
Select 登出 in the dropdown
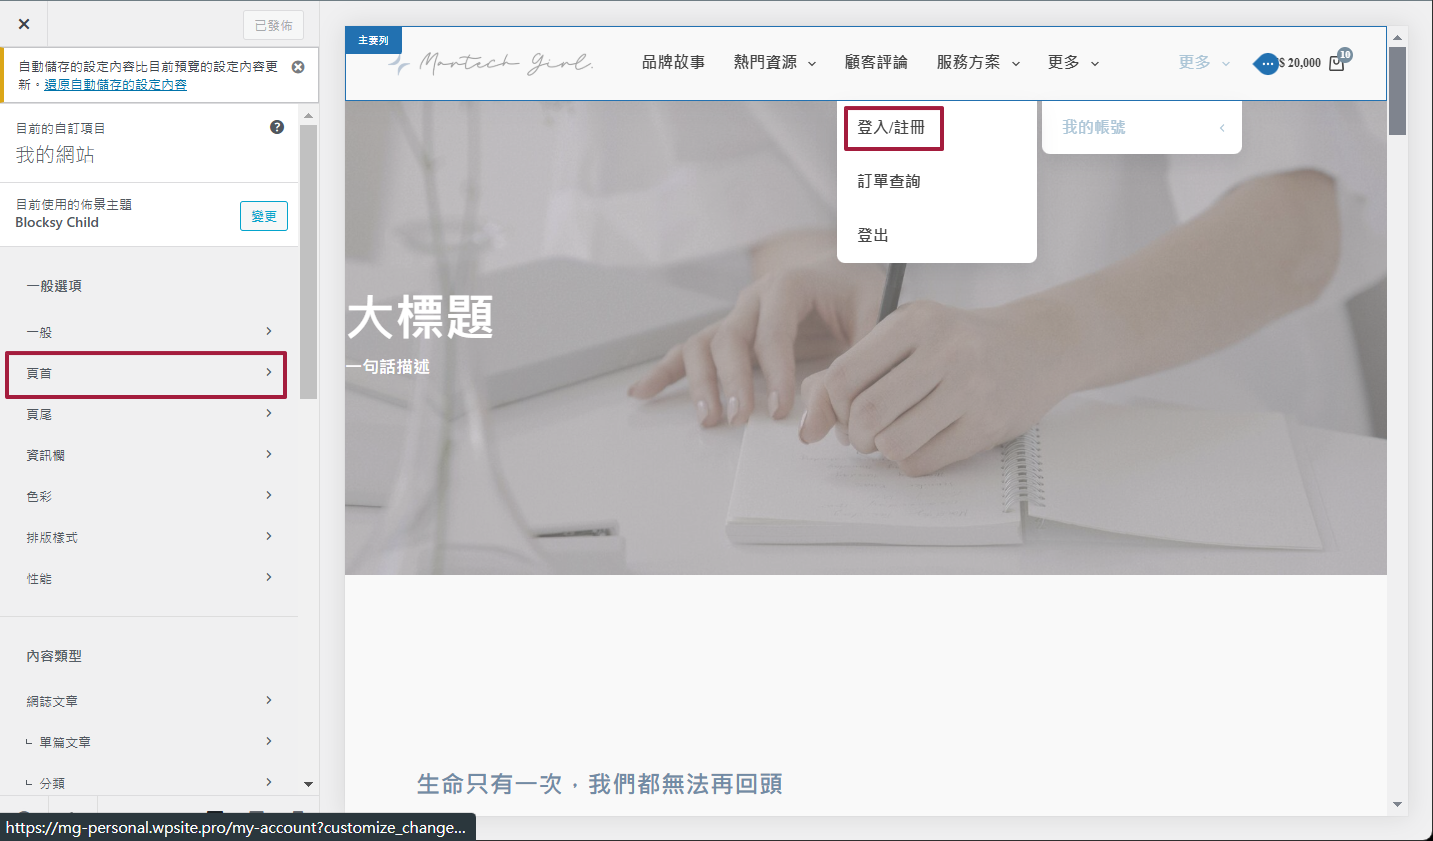(873, 235)
